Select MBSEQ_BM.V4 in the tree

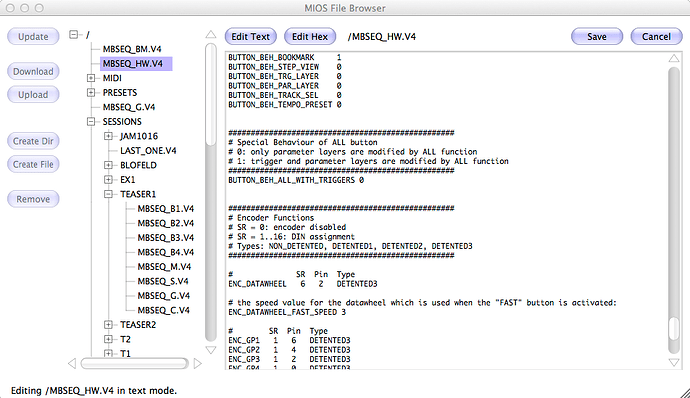tap(132, 49)
